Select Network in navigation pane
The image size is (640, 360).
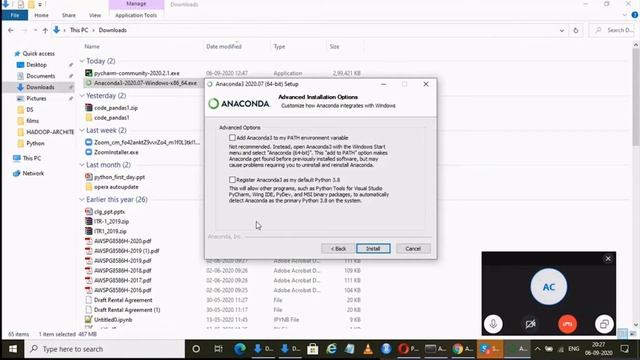[33, 173]
